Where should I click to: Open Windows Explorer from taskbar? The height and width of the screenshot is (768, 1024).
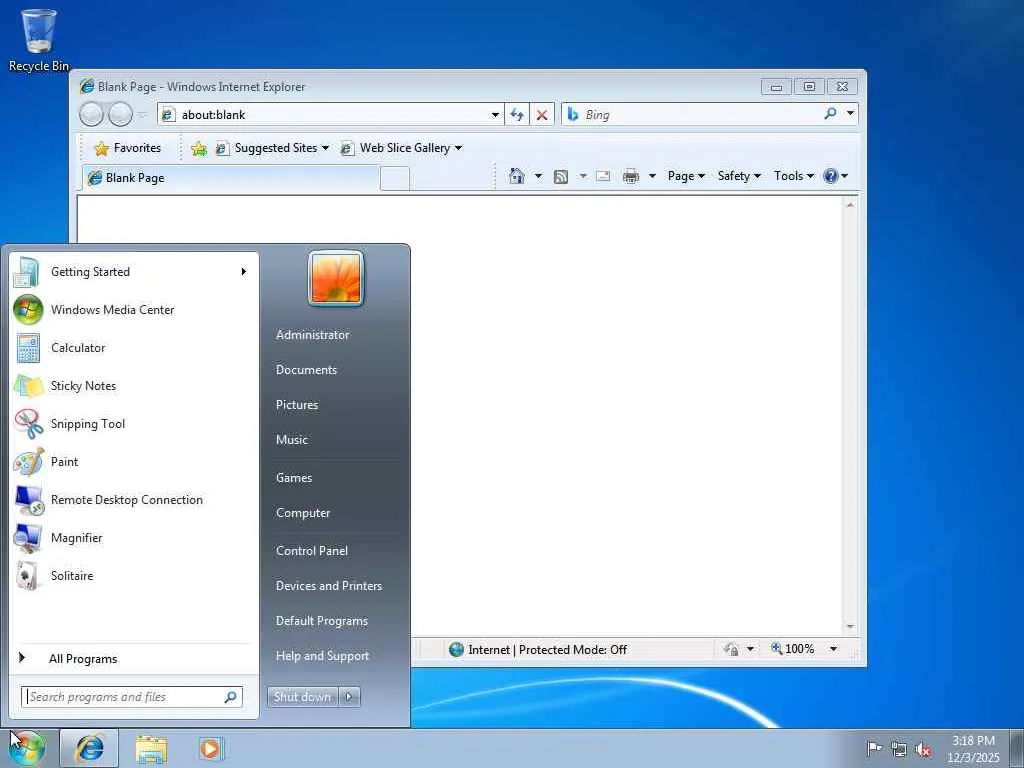pos(152,748)
